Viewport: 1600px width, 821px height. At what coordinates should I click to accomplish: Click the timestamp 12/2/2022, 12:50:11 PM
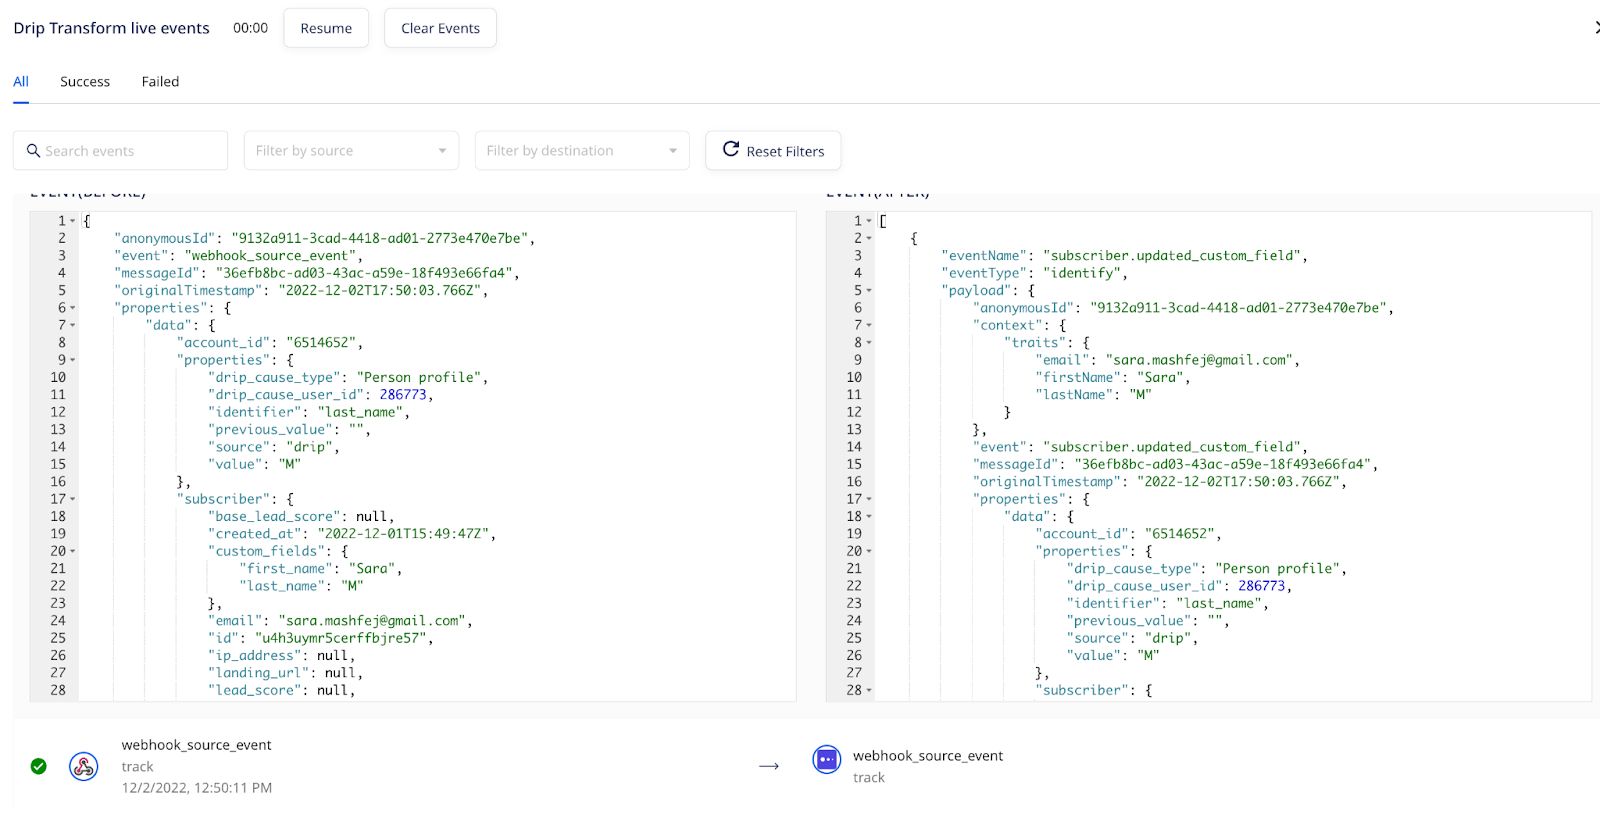(x=197, y=788)
